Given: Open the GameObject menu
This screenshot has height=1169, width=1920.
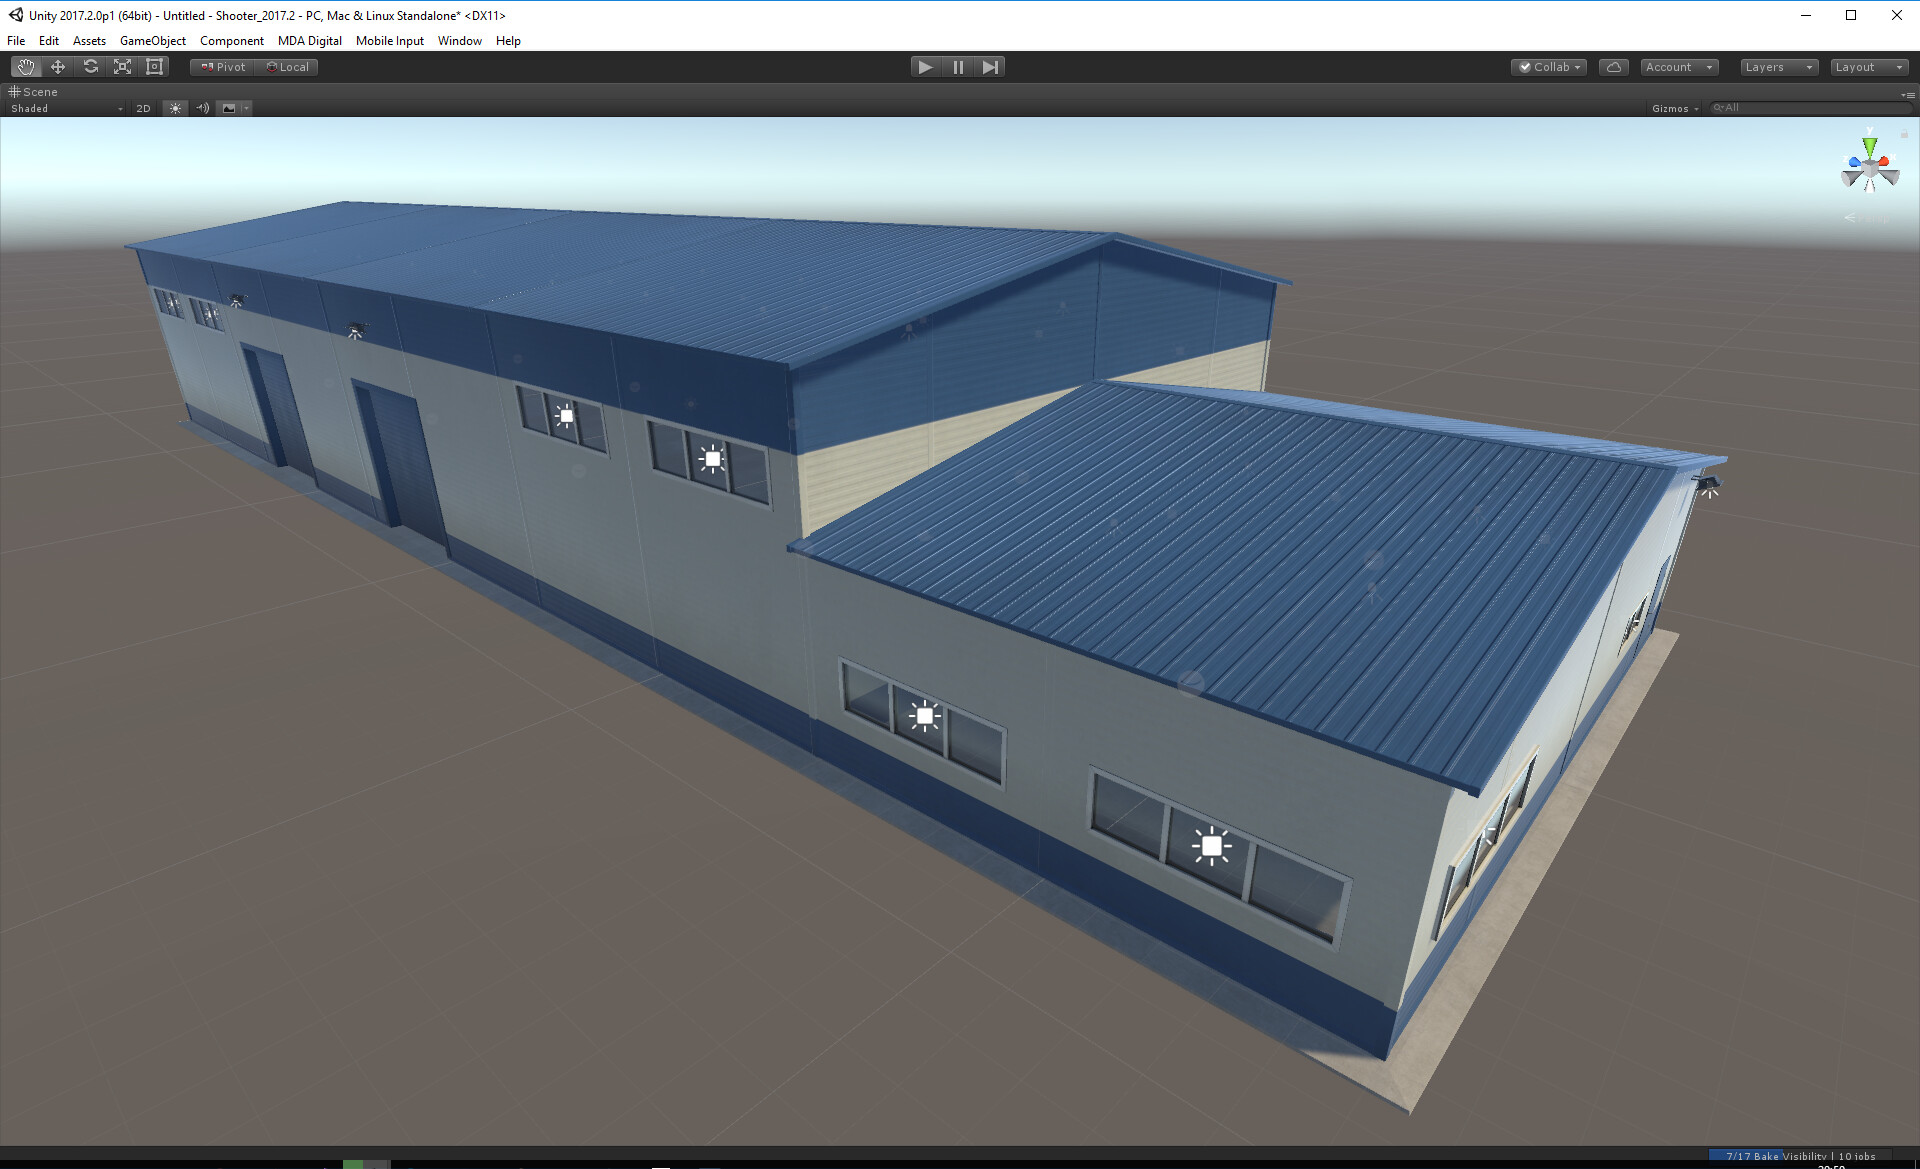Looking at the screenshot, I should tap(152, 41).
